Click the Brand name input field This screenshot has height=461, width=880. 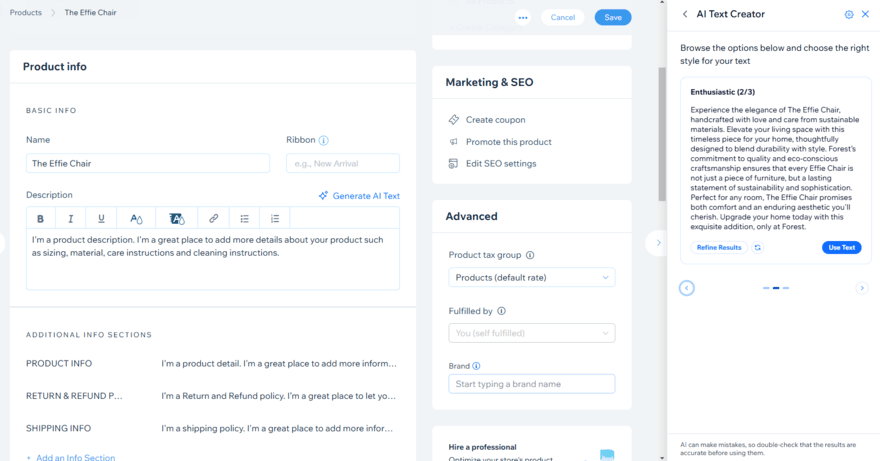click(x=531, y=384)
